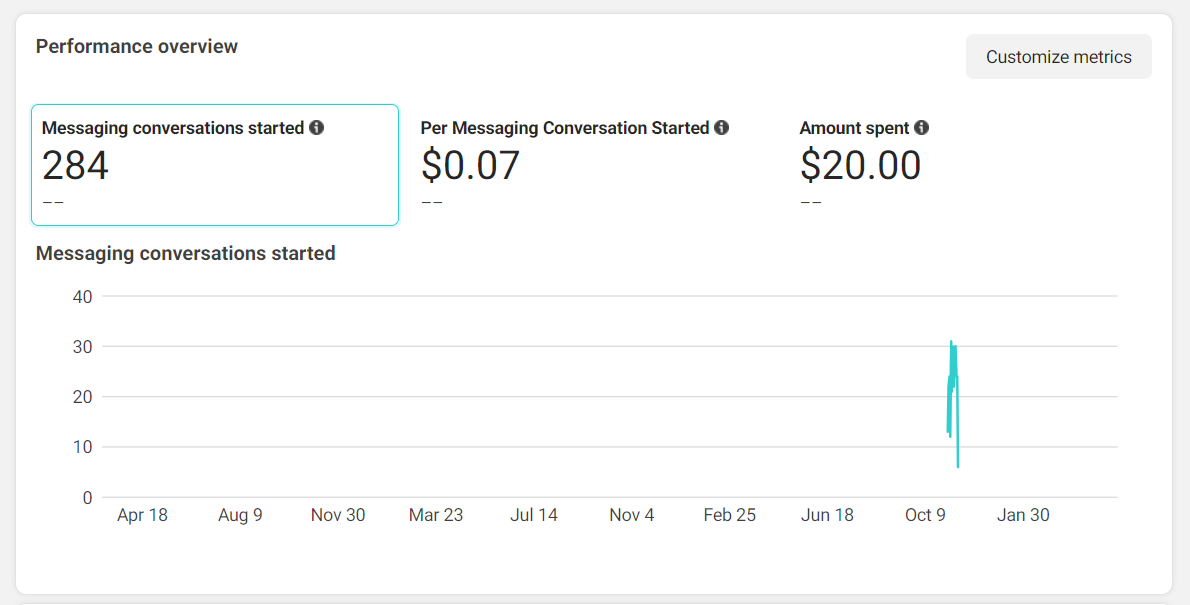1190x605 pixels.
Task: Click info icon beside Messaging conversations started metric
Action: (317, 128)
